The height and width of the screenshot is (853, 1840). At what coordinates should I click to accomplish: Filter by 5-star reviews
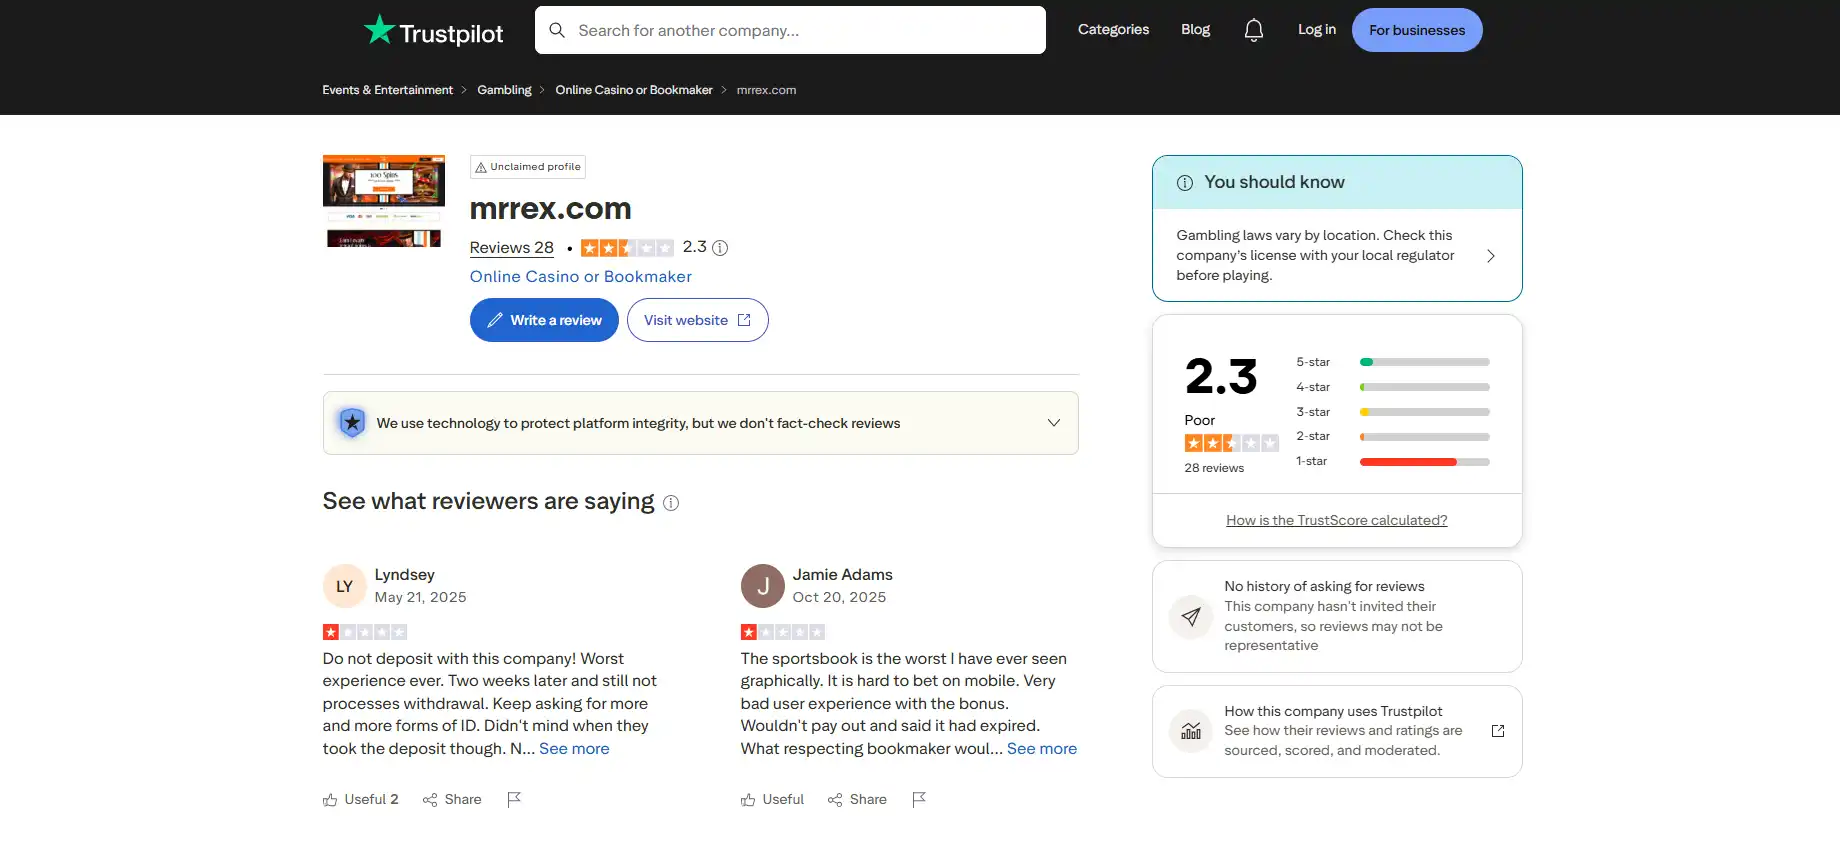click(1393, 362)
